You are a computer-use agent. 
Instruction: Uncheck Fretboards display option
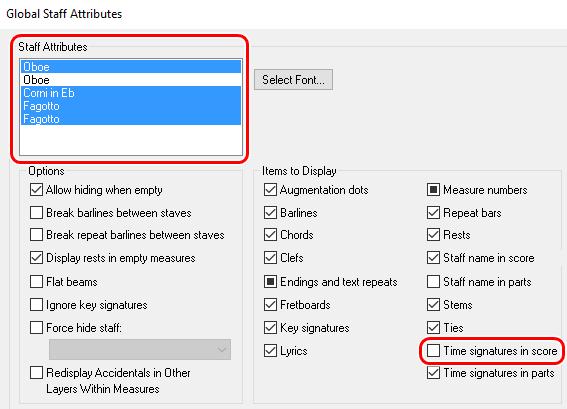point(270,304)
